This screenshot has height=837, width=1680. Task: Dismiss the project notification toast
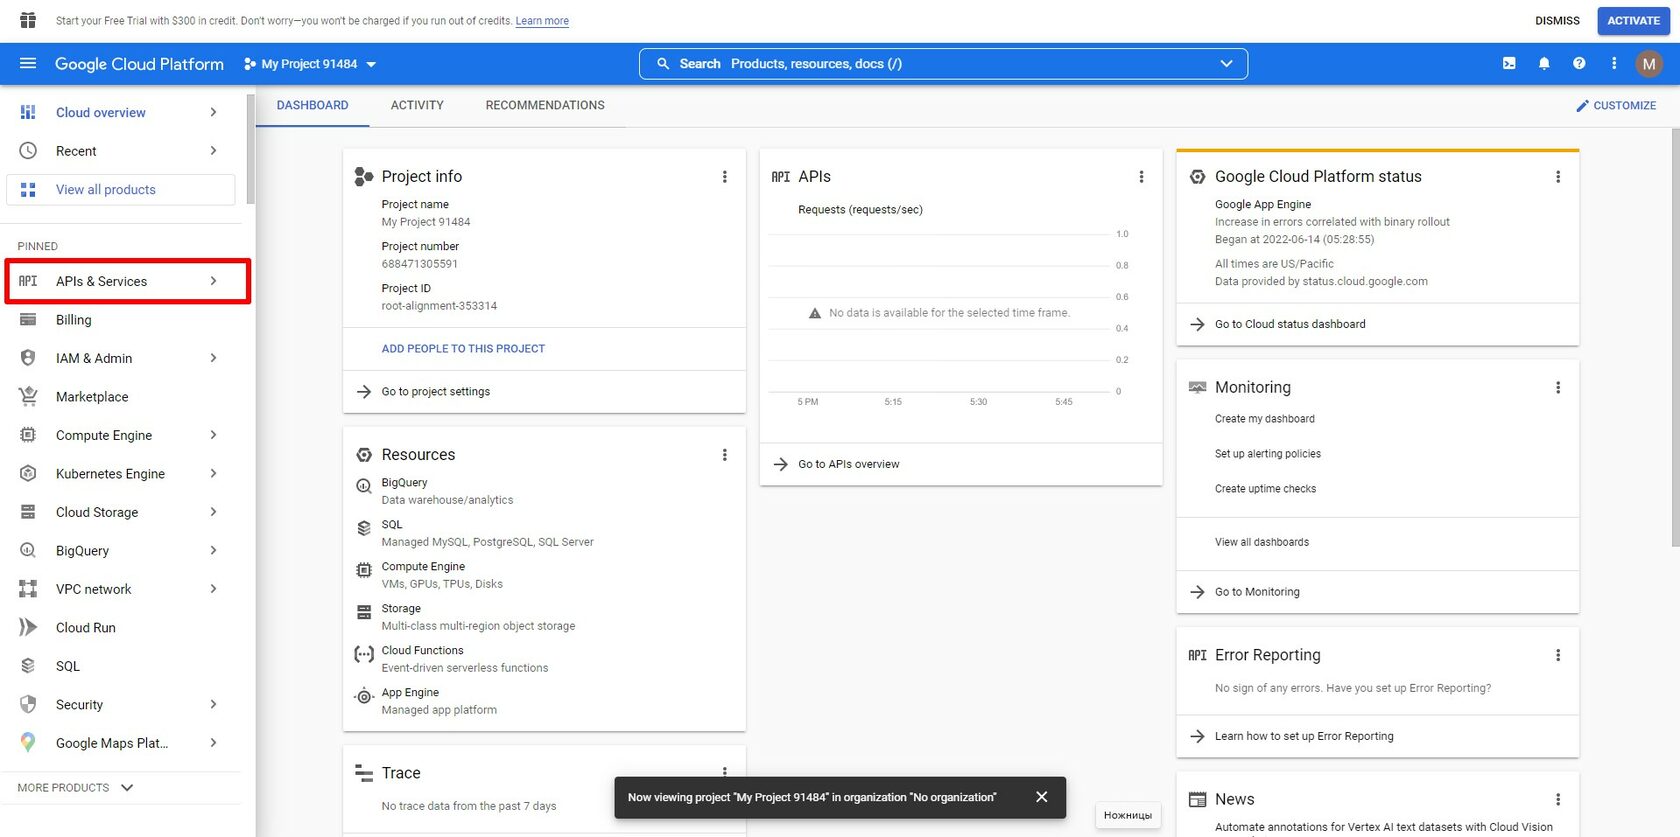[1042, 797]
